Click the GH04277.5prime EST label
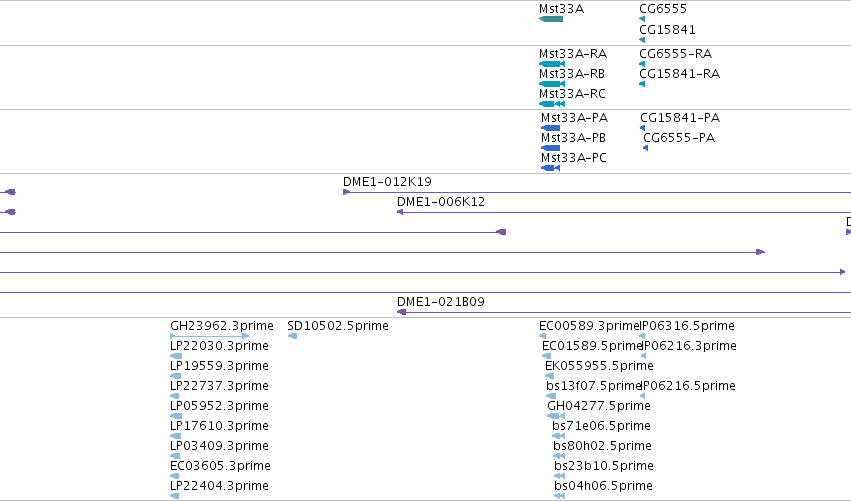 [x=599, y=406]
